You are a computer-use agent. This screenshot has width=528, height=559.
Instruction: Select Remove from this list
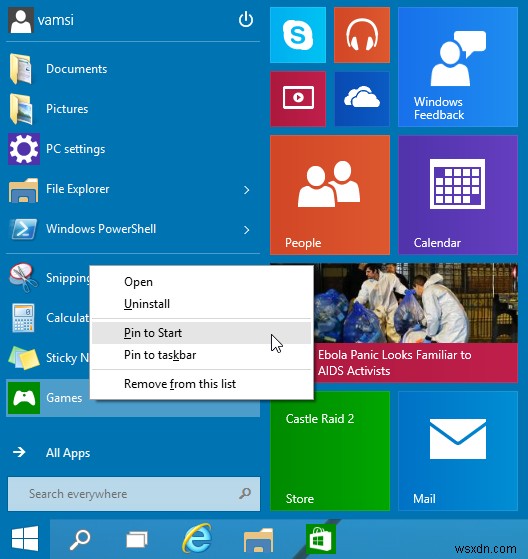point(202,384)
